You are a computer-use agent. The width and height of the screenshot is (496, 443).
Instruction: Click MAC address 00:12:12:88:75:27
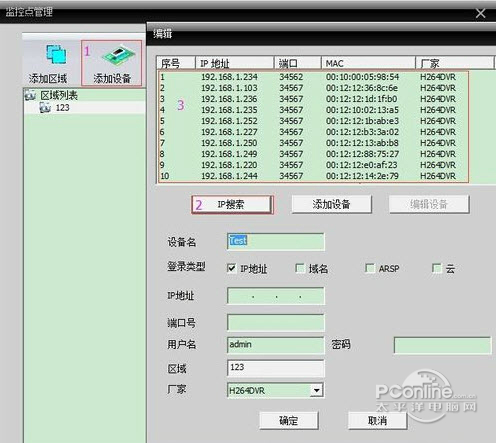pyautogui.click(x=362, y=154)
